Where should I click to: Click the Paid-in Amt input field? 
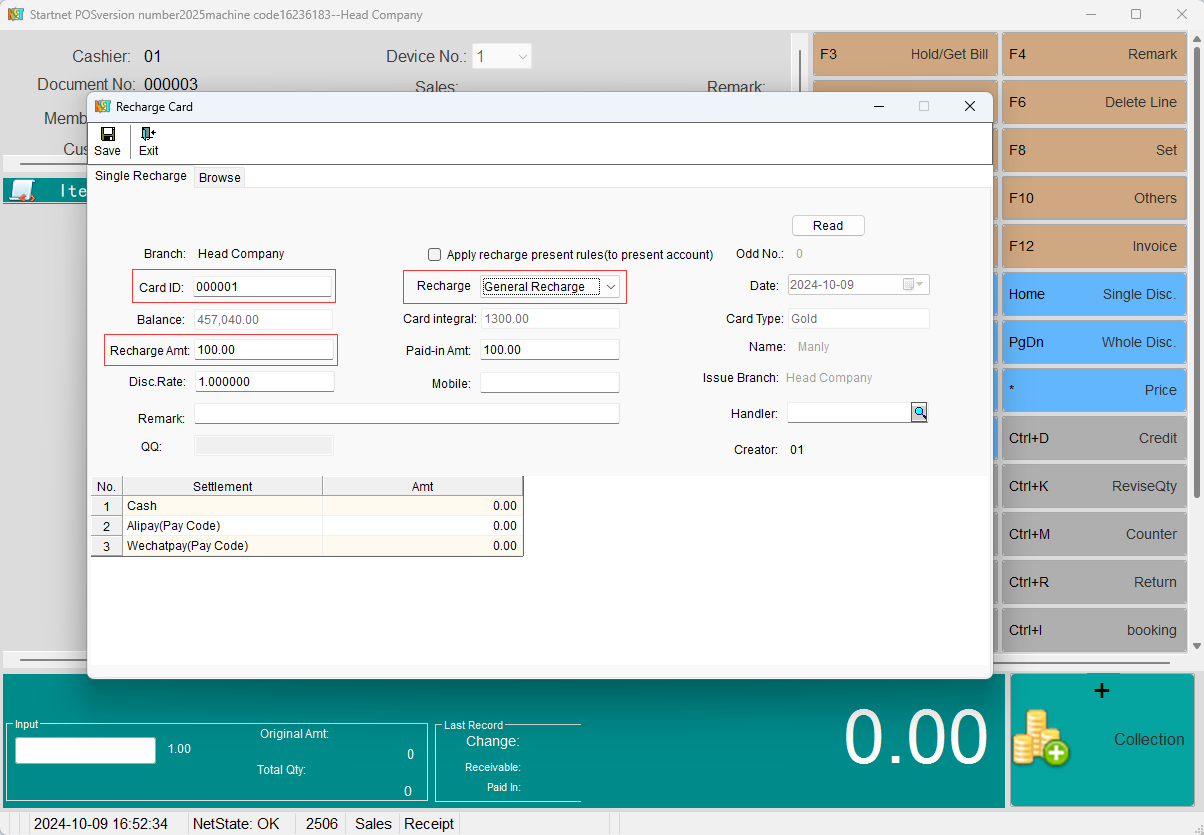(550, 350)
